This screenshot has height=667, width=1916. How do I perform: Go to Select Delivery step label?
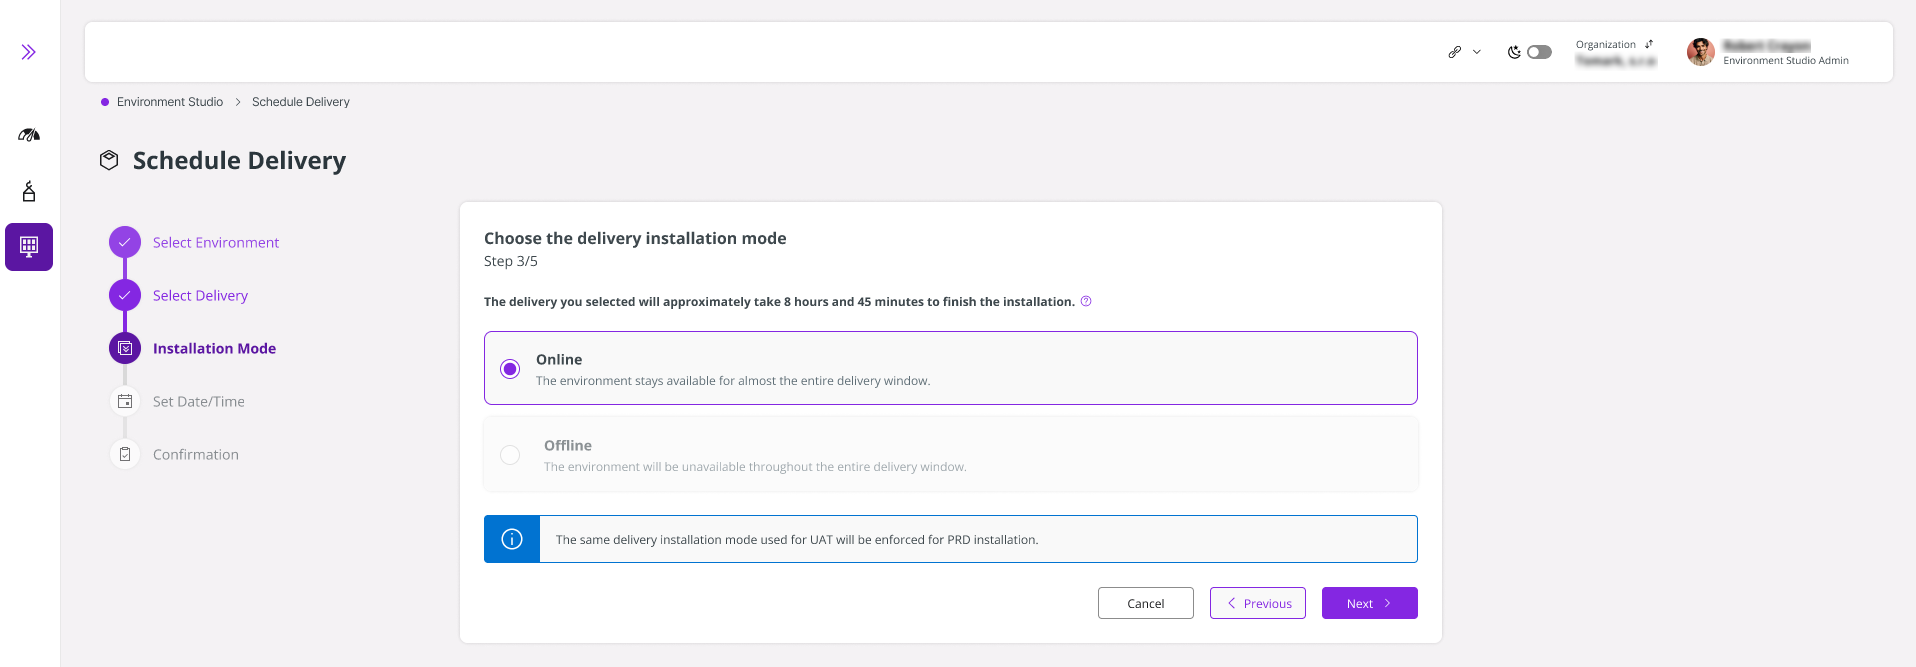[200, 295]
